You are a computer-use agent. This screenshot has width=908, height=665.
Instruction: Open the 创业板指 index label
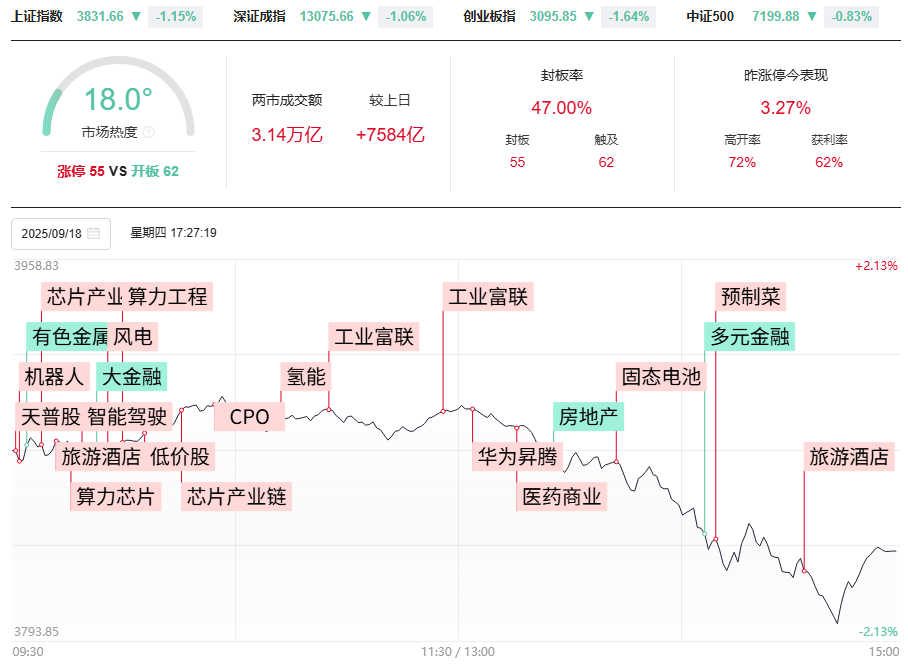[490, 17]
